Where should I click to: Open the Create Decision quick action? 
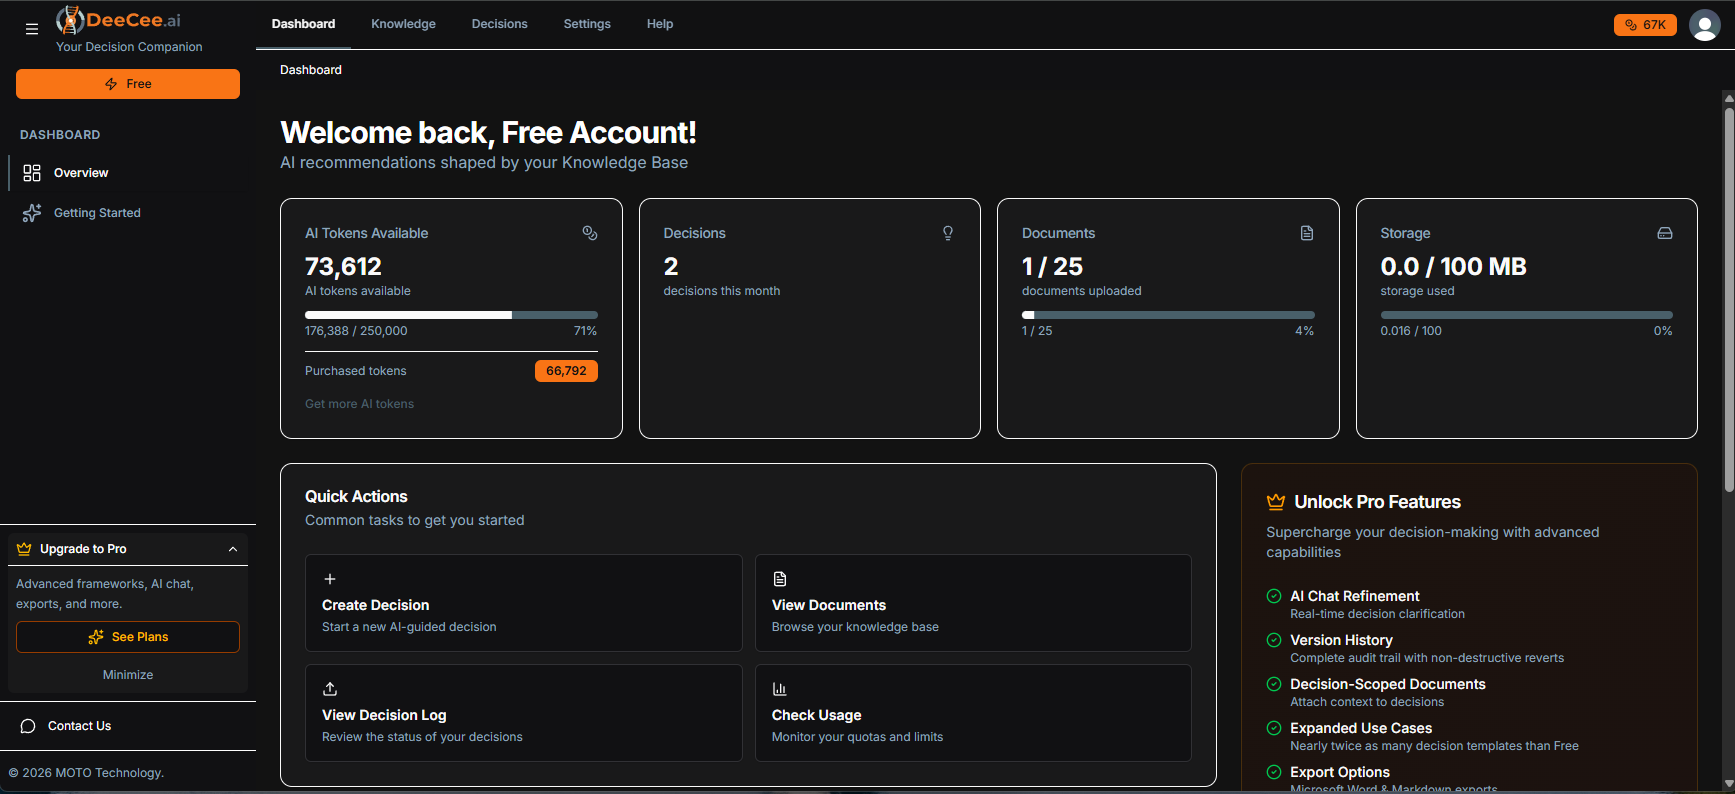pyautogui.click(x=524, y=603)
